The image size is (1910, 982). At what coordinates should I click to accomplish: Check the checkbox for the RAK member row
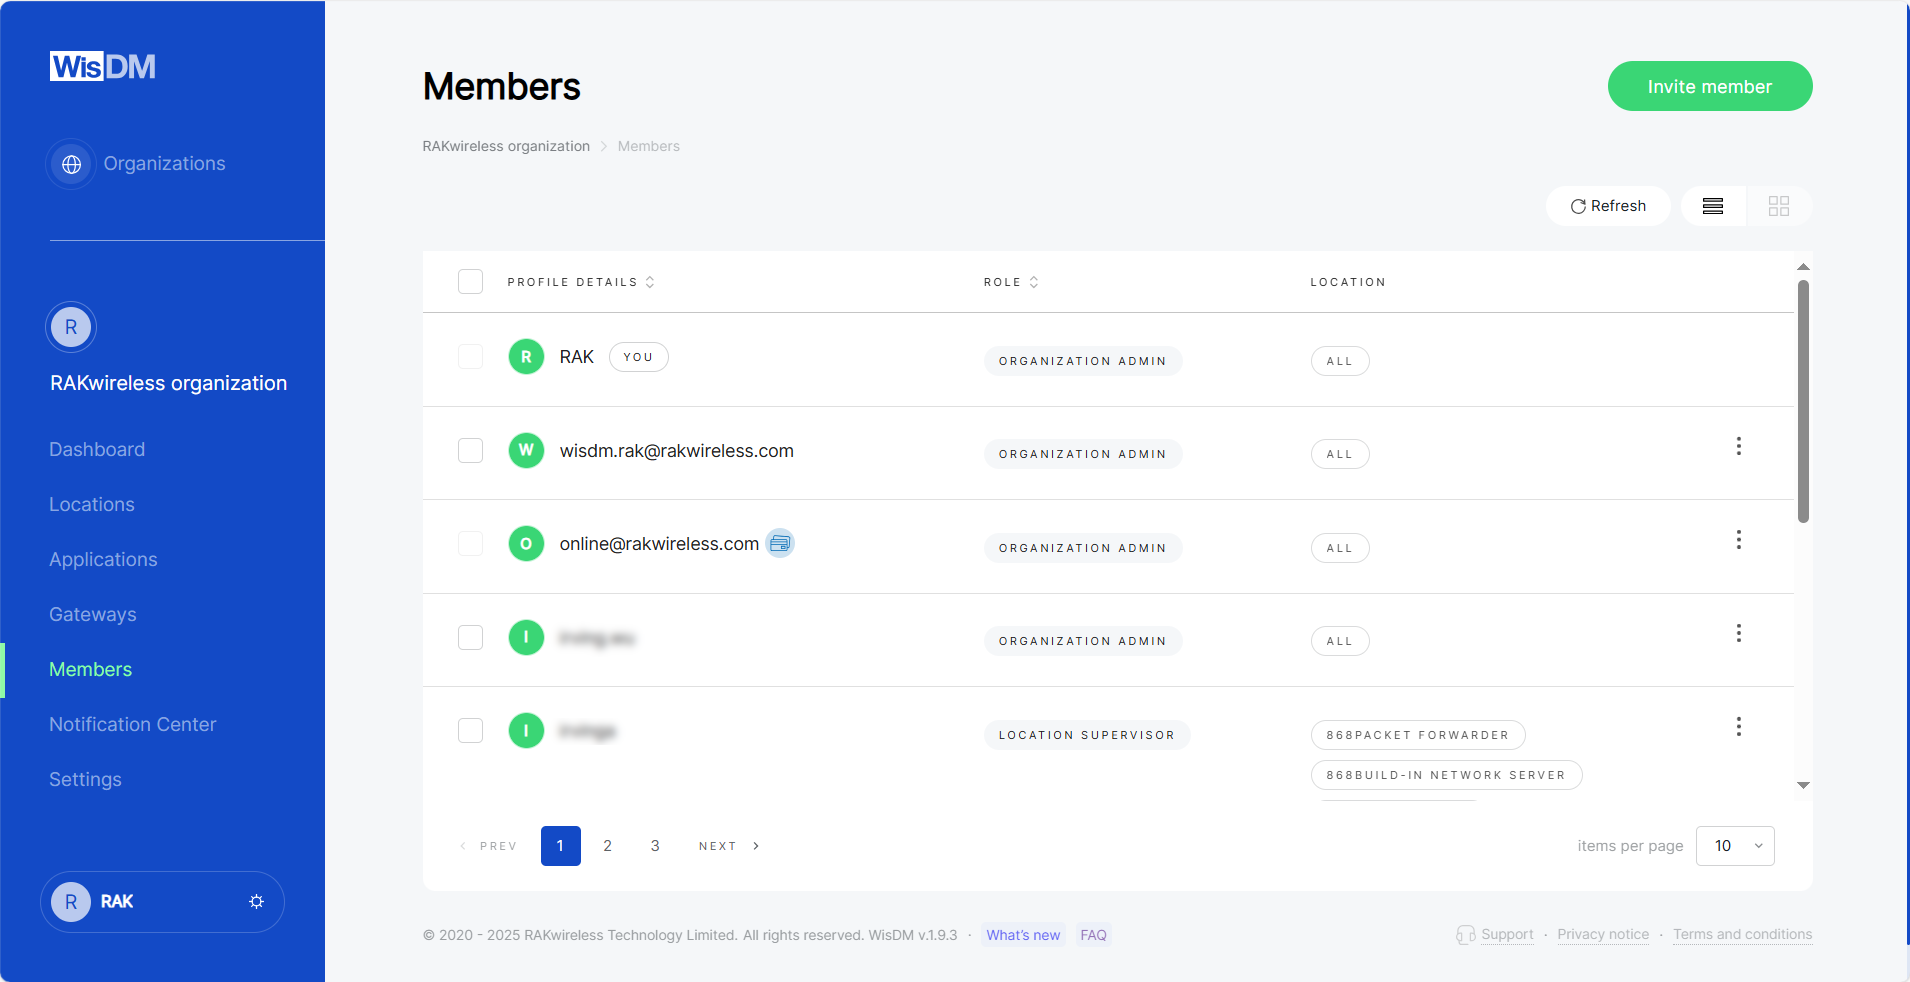[470, 357]
